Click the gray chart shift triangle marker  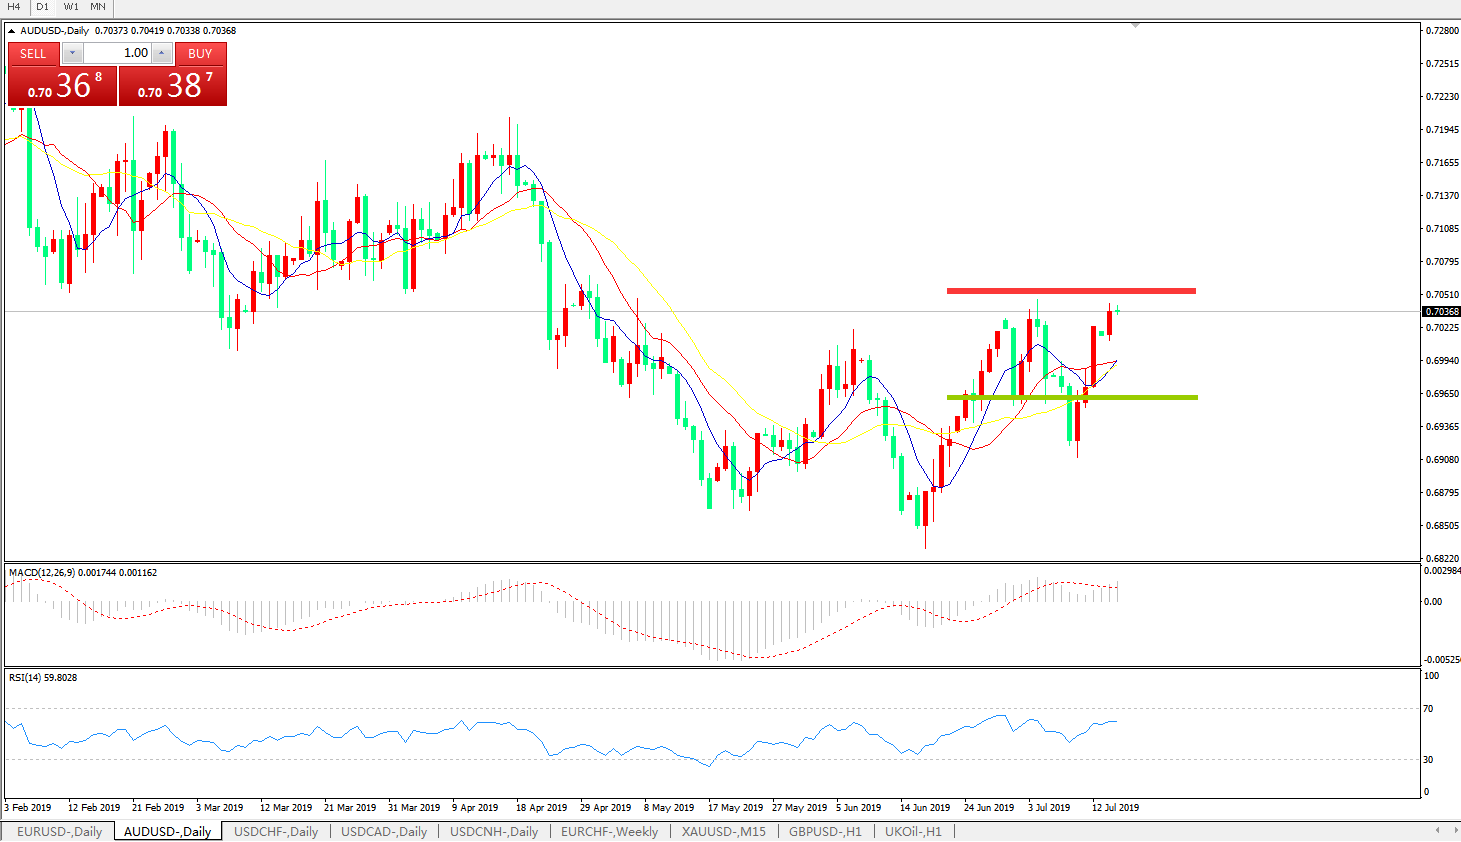point(1135,25)
